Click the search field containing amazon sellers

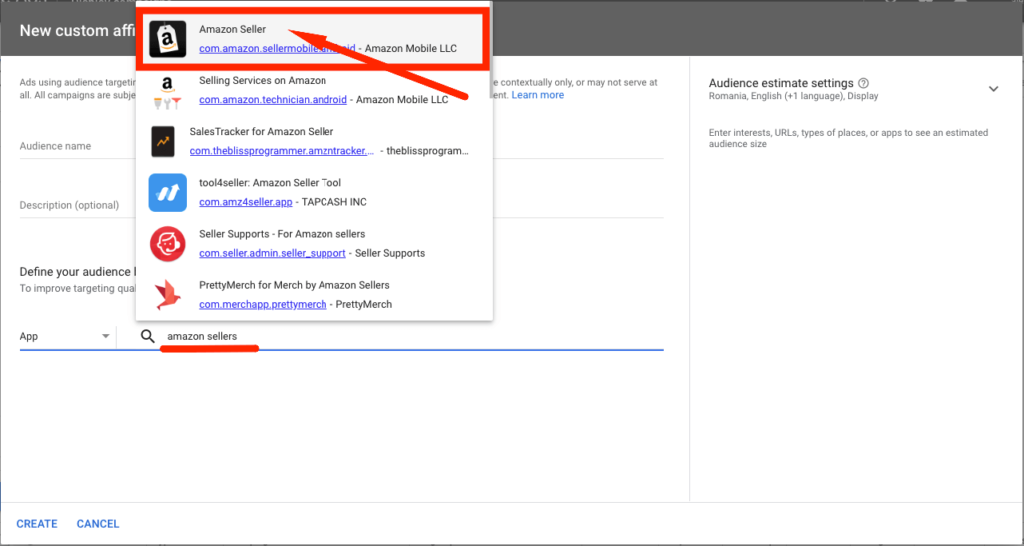coord(400,337)
